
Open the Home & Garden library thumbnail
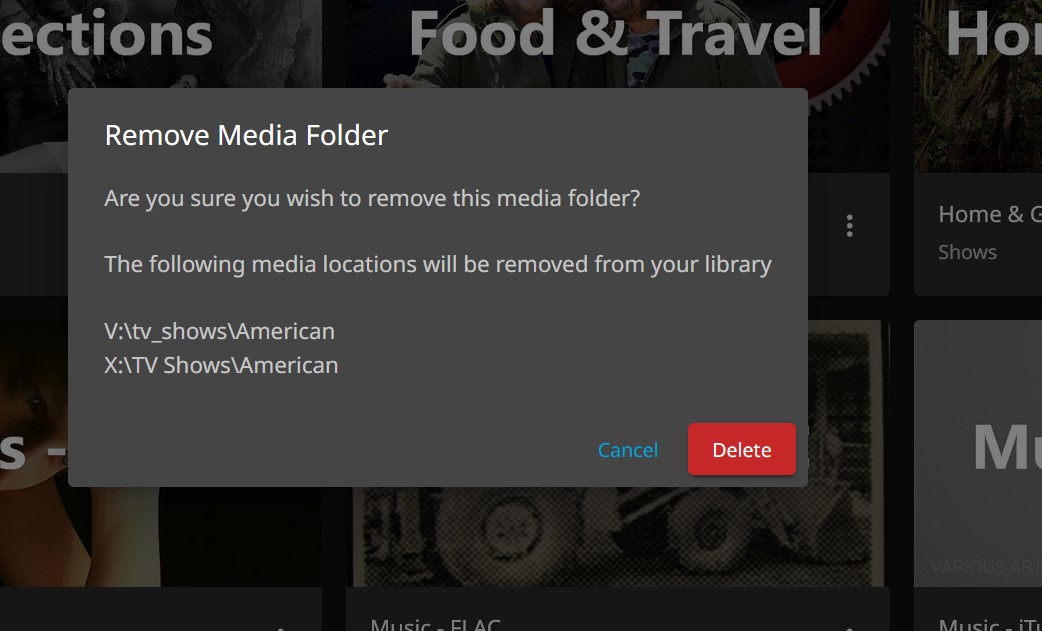978,86
